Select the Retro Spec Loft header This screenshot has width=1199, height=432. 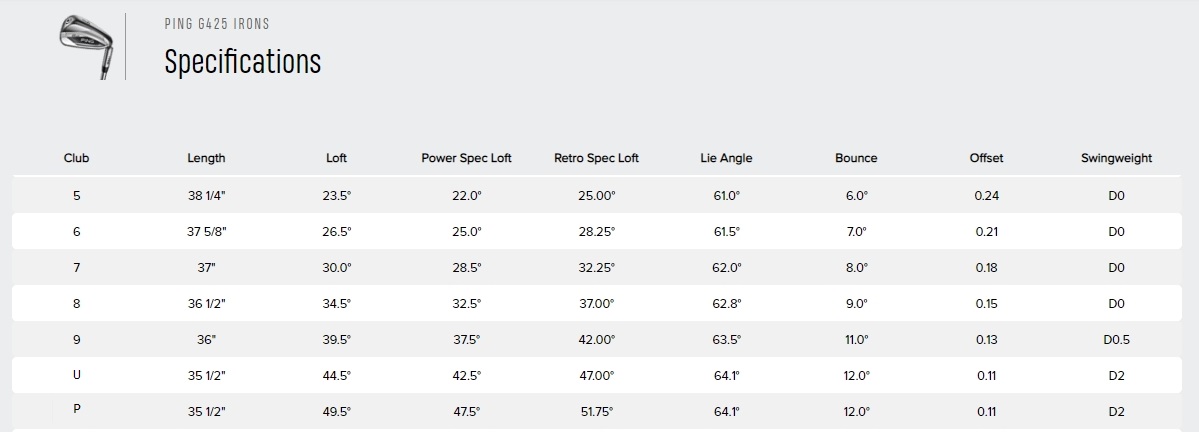pos(596,158)
